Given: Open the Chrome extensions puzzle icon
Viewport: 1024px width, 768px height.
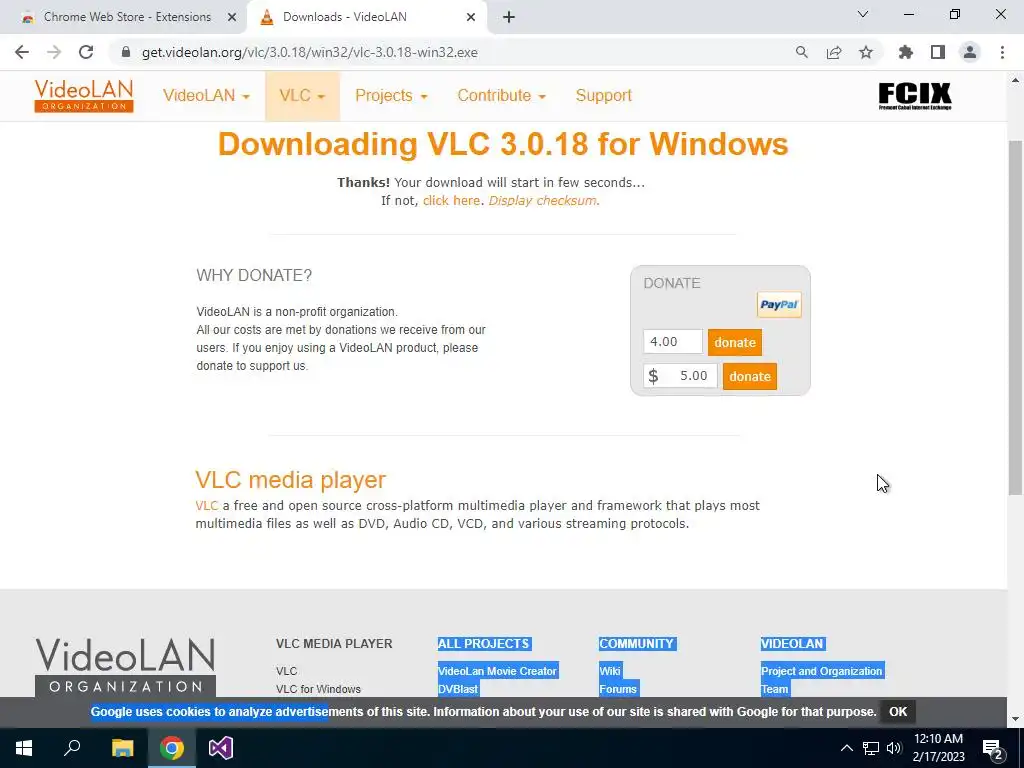Looking at the screenshot, I should tap(906, 52).
